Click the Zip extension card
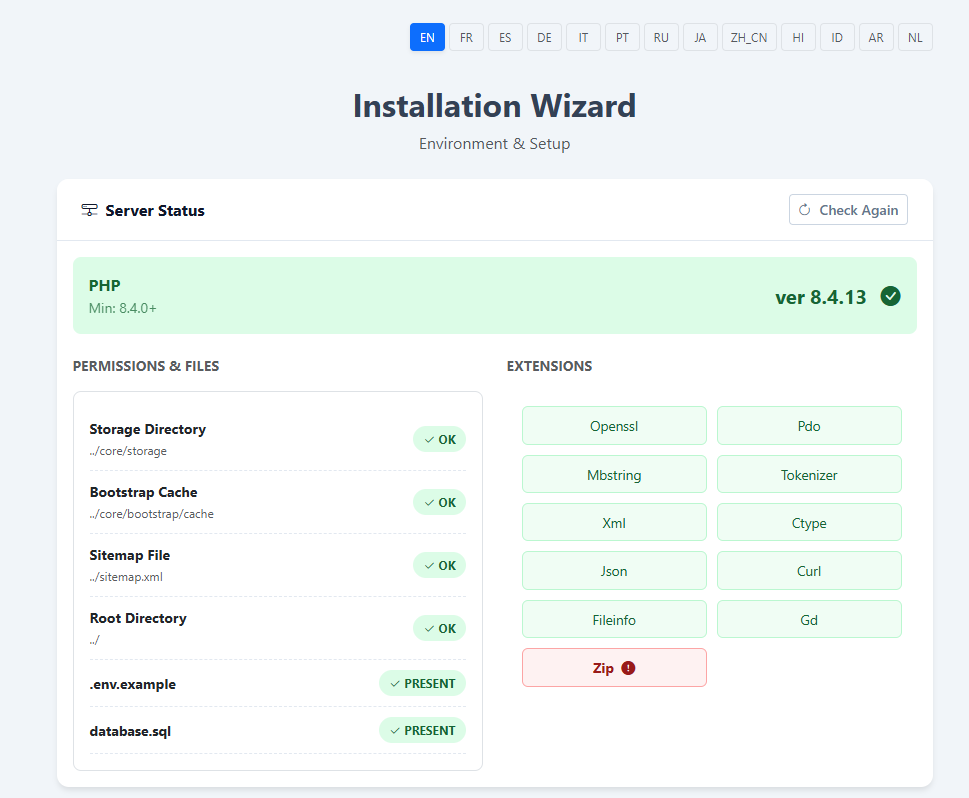Screen dimensions: 969x798 (613, 667)
